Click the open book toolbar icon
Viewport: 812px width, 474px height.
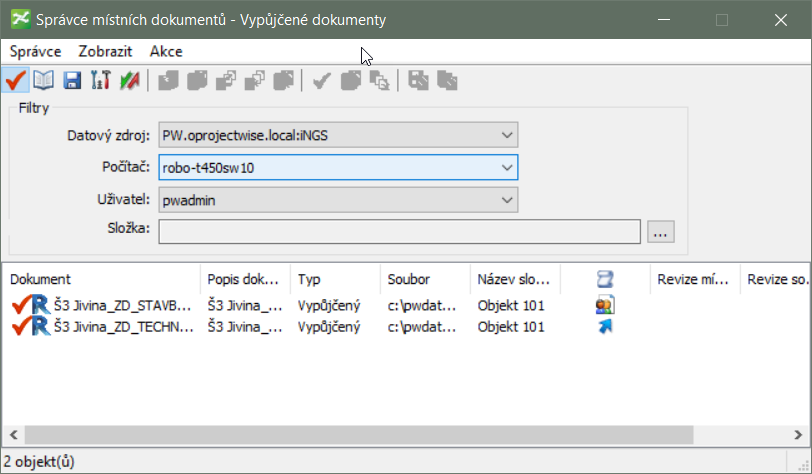pyautogui.click(x=43, y=81)
